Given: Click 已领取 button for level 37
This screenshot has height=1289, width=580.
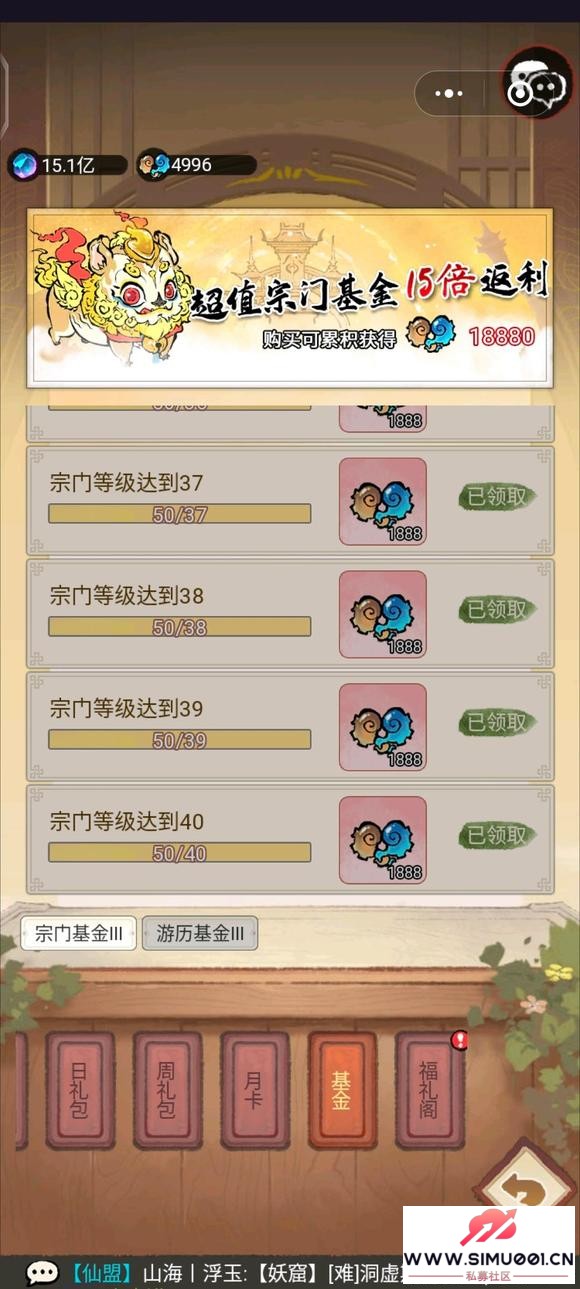Looking at the screenshot, I should (x=497, y=497).
